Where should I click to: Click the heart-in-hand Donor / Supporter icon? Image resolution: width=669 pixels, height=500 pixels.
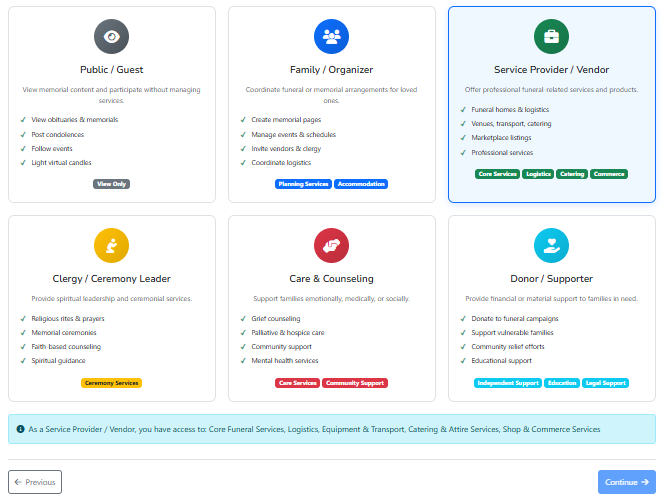tap(551, 246)
